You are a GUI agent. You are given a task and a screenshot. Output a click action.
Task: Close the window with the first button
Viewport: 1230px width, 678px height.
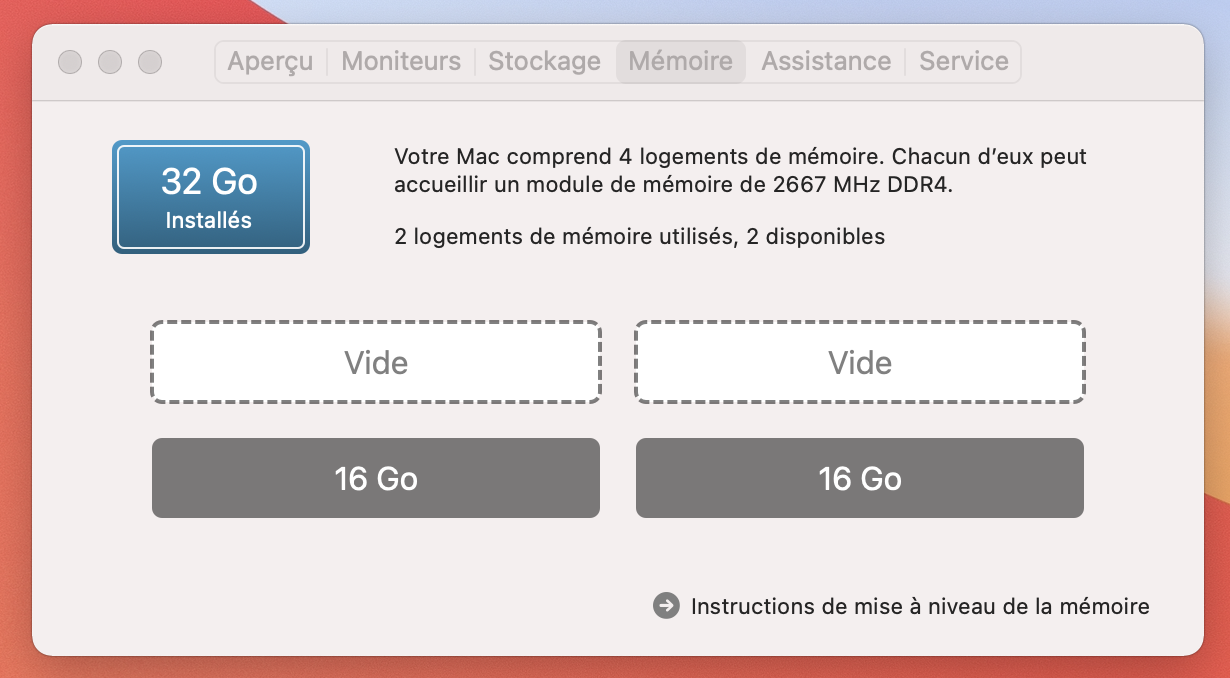pos(70,62)
